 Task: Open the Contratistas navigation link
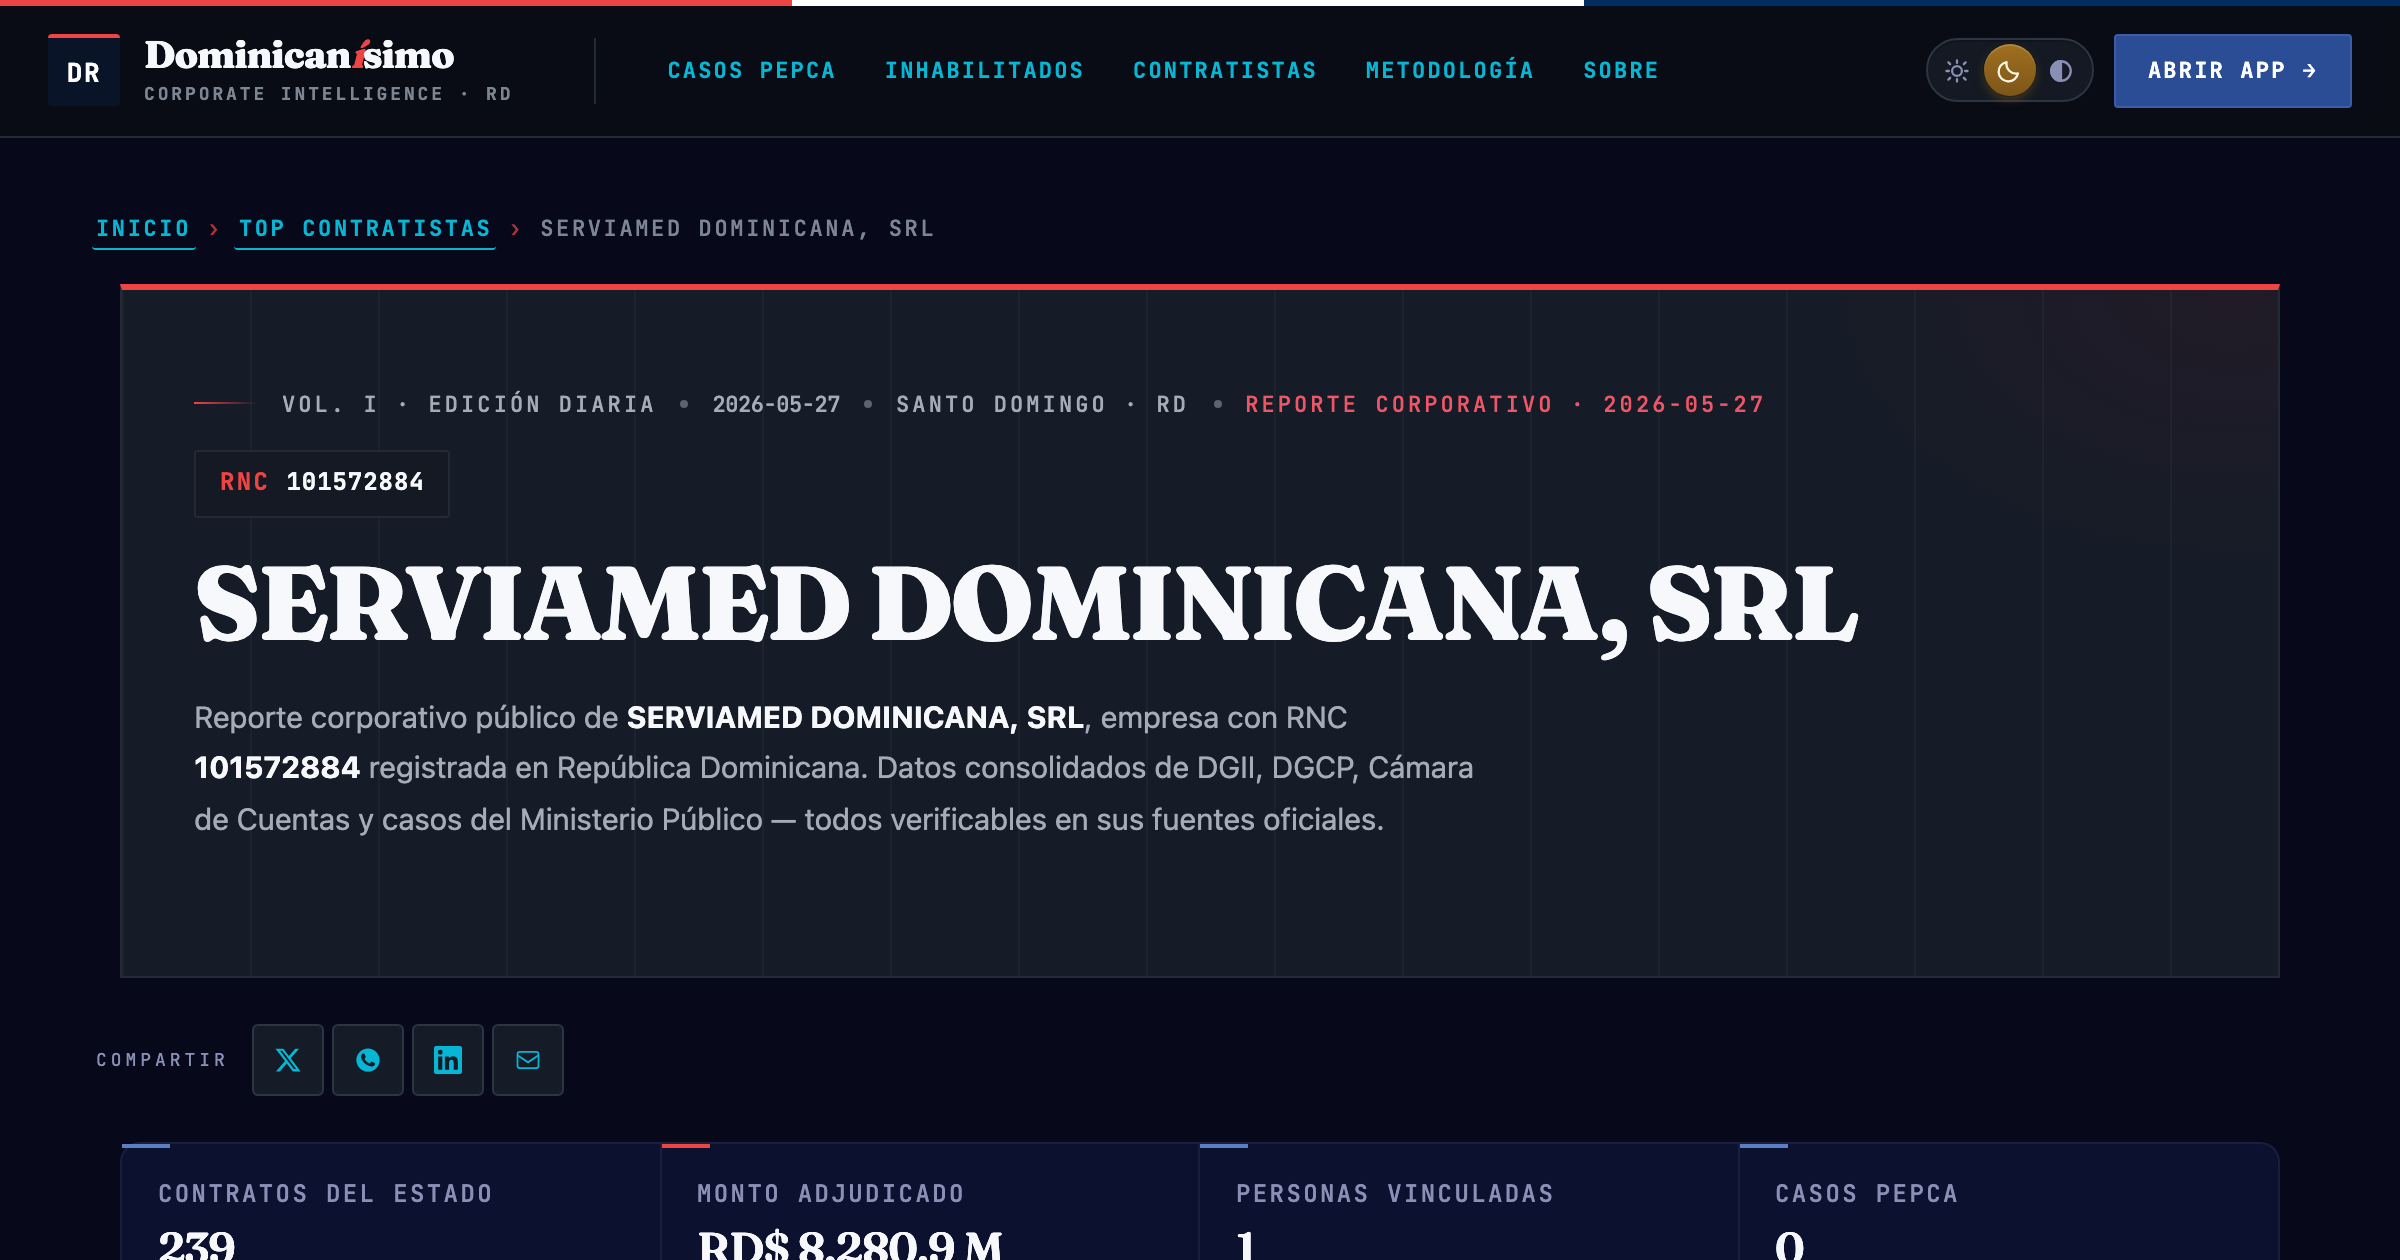coord(1225,71)
